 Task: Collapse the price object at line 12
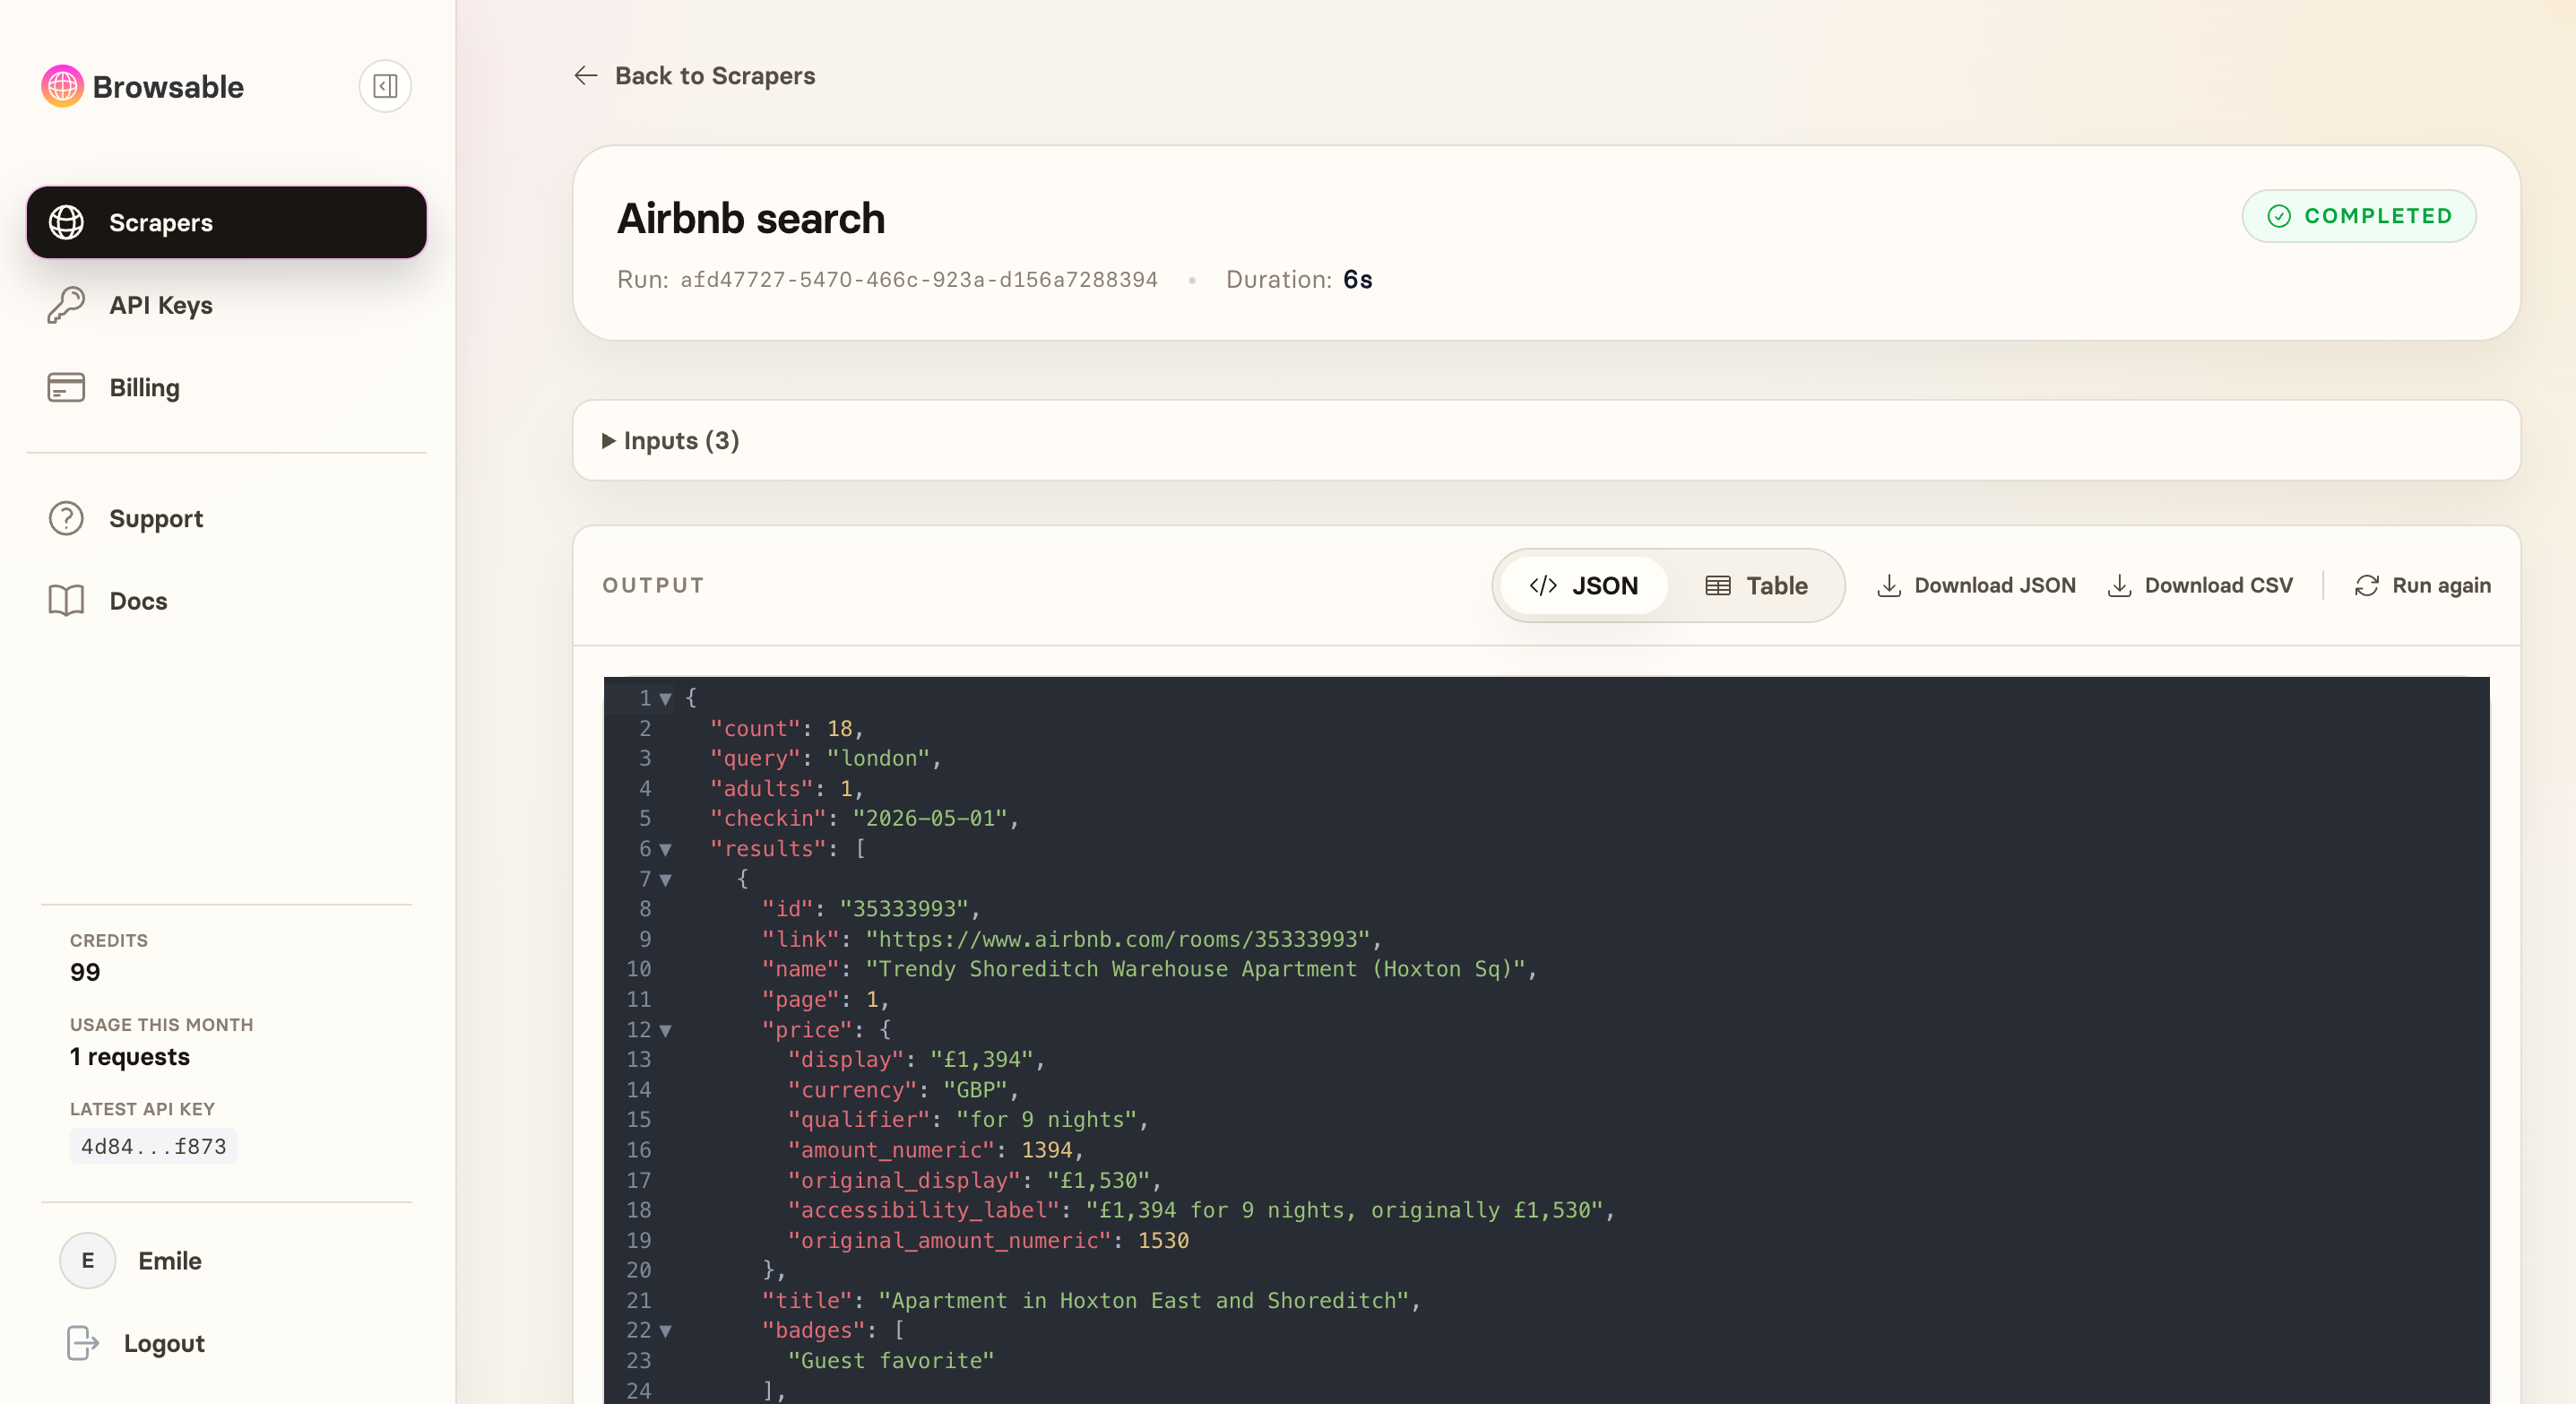665,1030
